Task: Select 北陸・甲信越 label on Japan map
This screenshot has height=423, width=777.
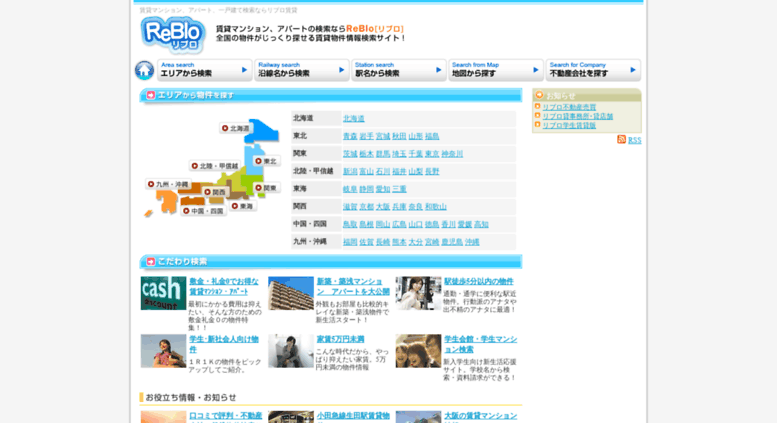Action: pos(215,166)
